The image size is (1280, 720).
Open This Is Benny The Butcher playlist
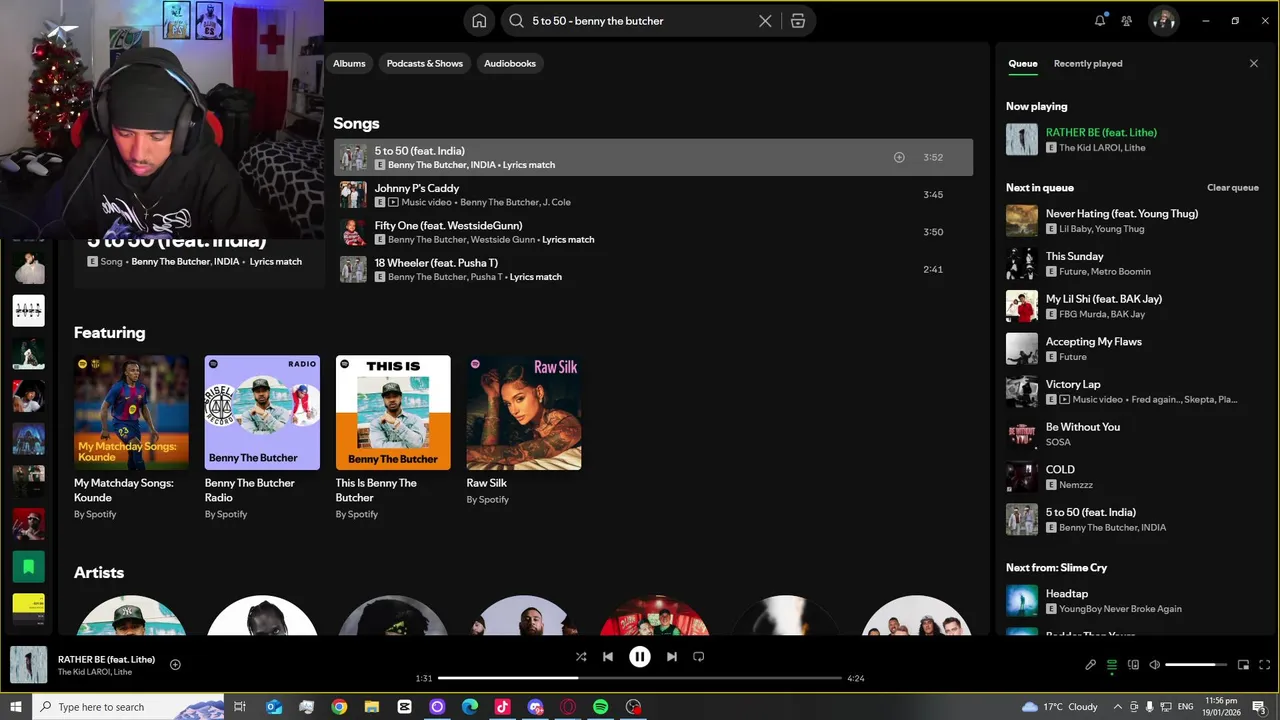(393, 437)
